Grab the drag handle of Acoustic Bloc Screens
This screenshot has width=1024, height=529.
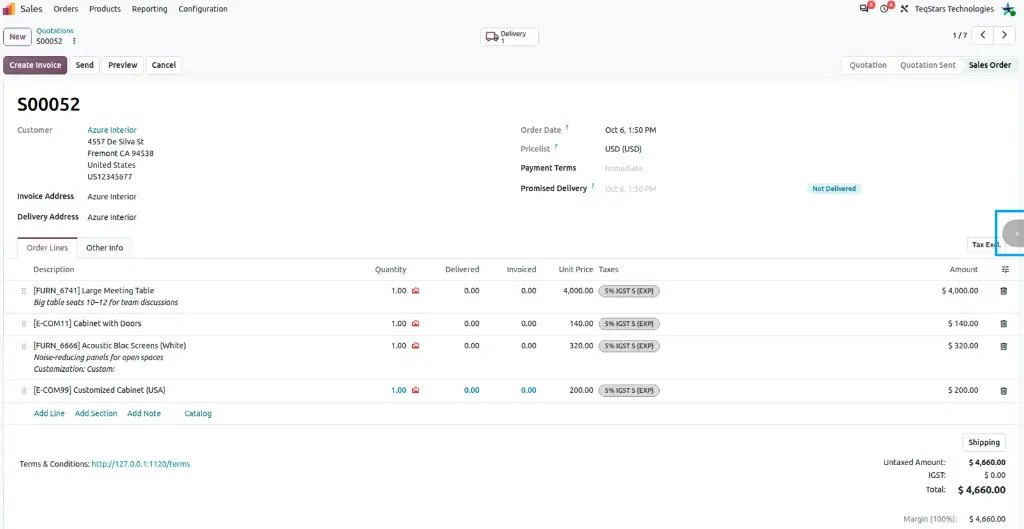[x=24, y=346]
